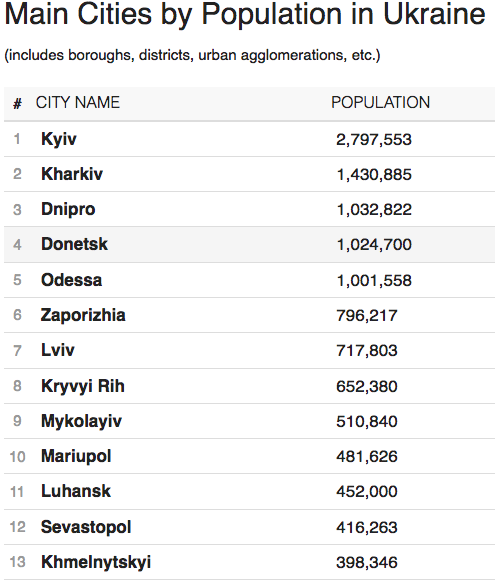The image size is (495, 580).
Task: Open the Mariupol city link
Action: pyautogui.click(x=76, y=456)
